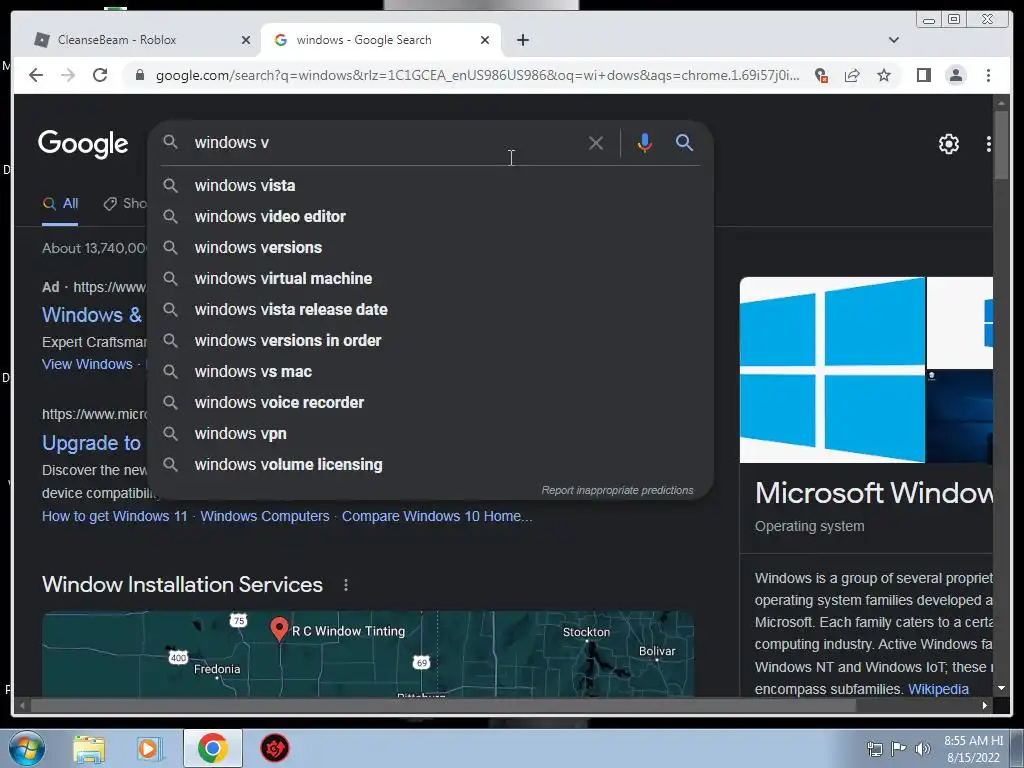The height and width of the screenshot is (768, 1024).
Task: Click R C Window Tinting map pin
Action: point(279,629)
